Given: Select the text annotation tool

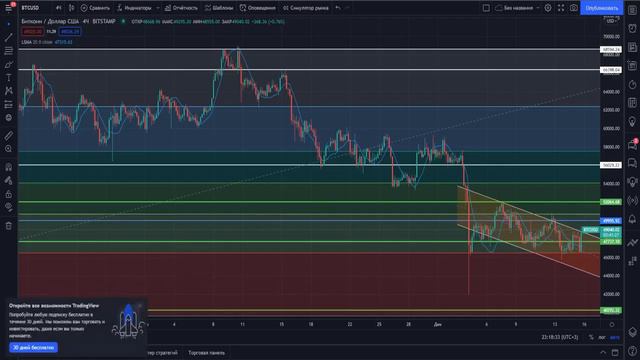Looking at the screenshot, I should 9,78.
